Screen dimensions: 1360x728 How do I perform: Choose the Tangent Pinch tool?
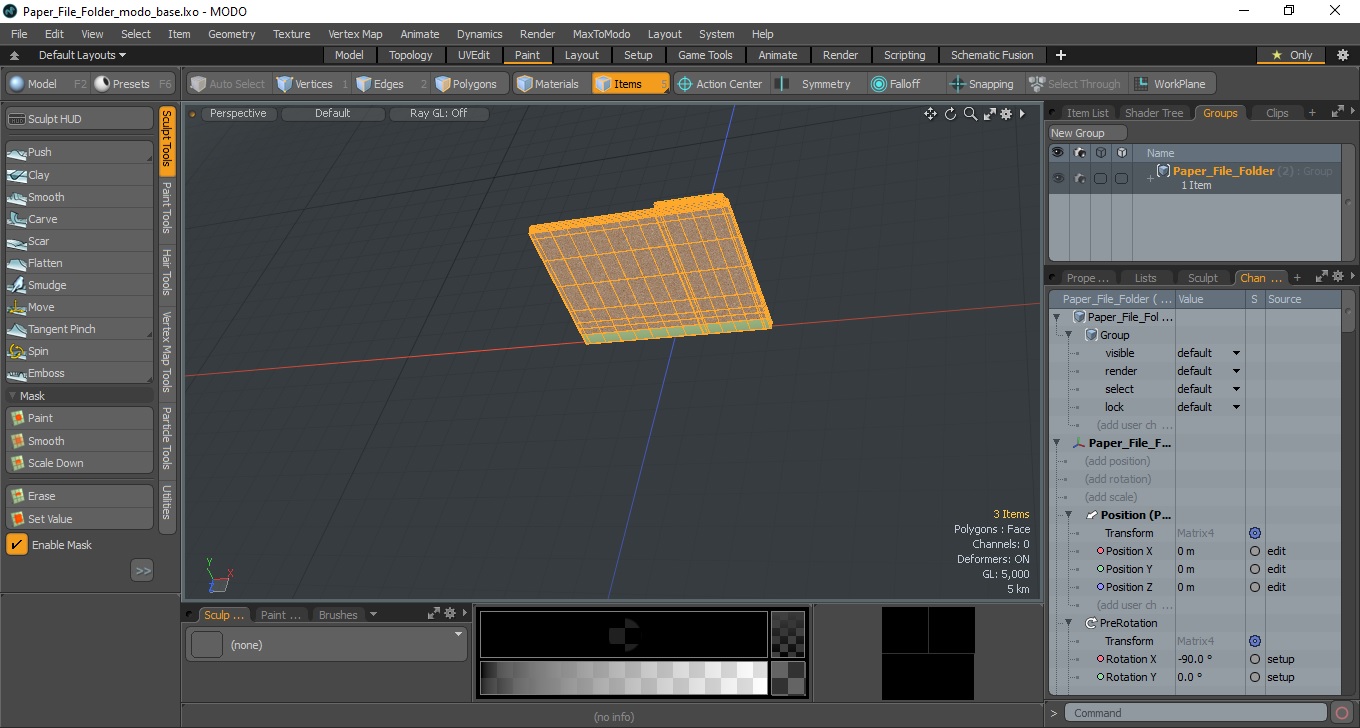pos(79,329)
